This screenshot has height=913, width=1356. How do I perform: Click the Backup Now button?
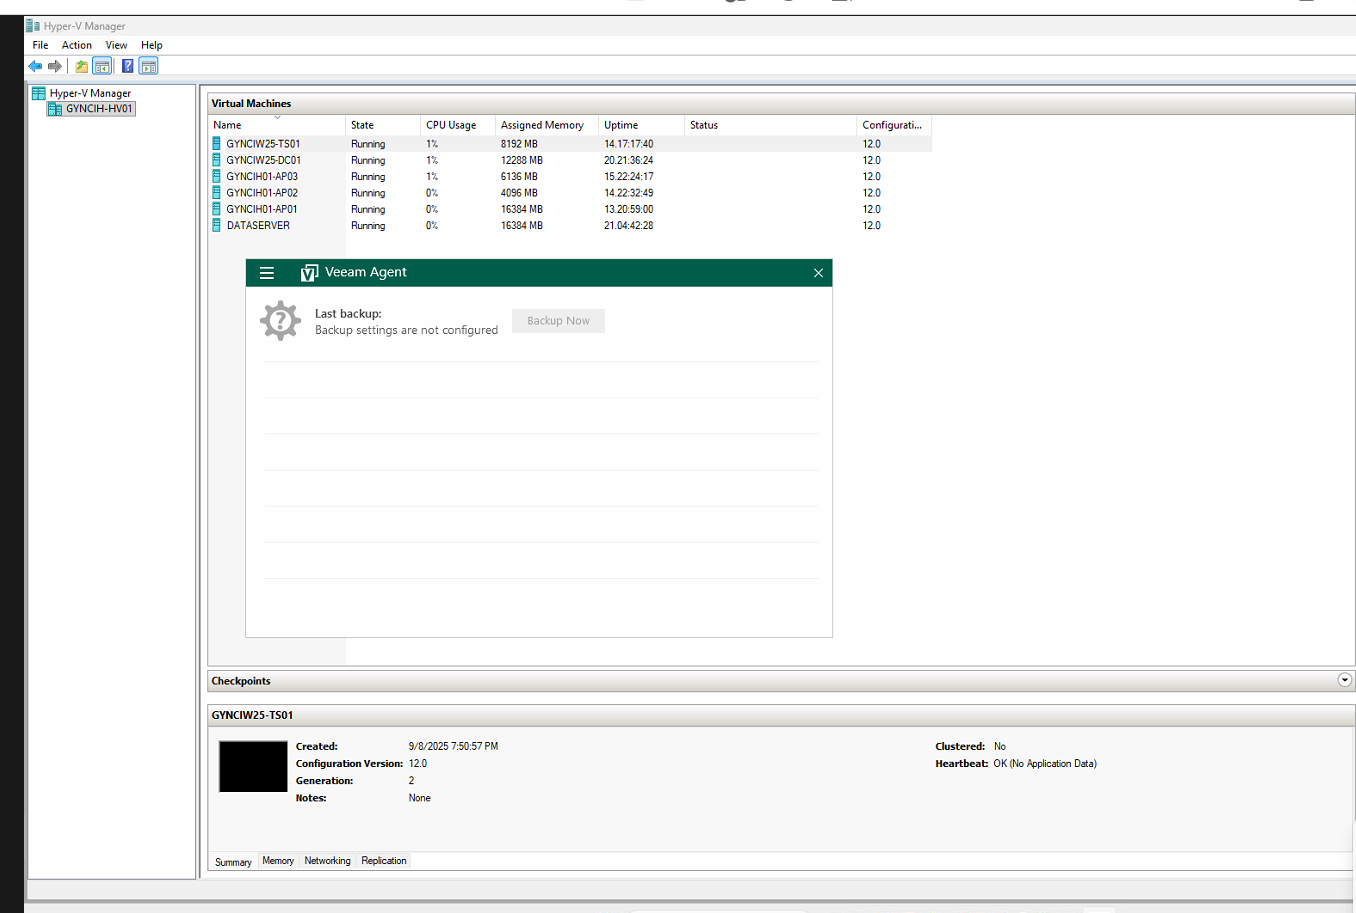(x=558, y=321)
